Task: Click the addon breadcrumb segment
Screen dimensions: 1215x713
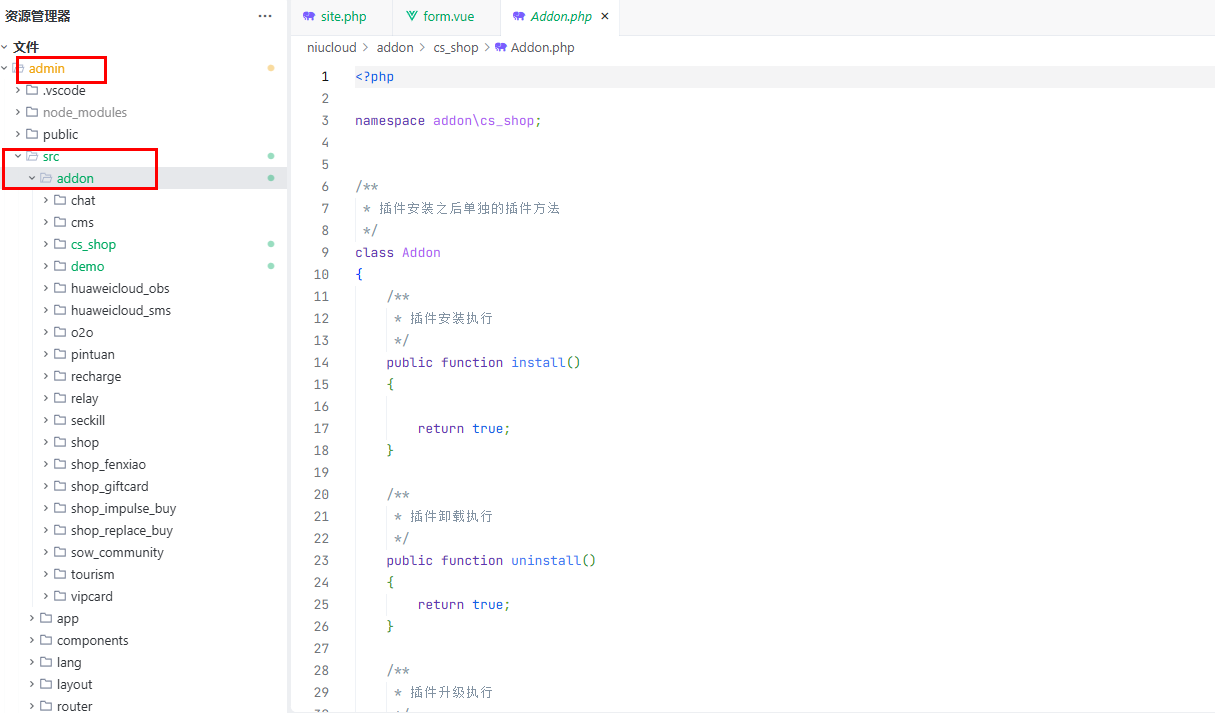Action: [395, 47]
